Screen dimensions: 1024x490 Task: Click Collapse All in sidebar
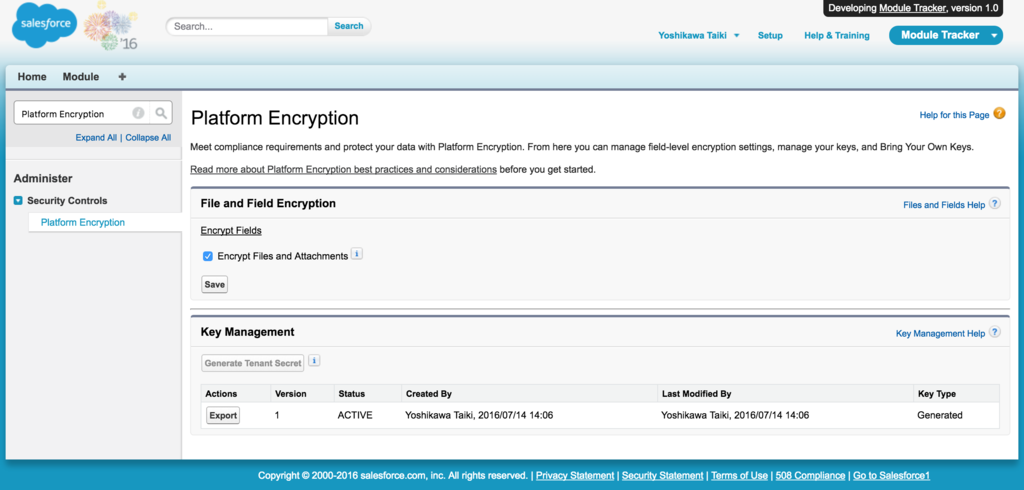tap(148, 137)
